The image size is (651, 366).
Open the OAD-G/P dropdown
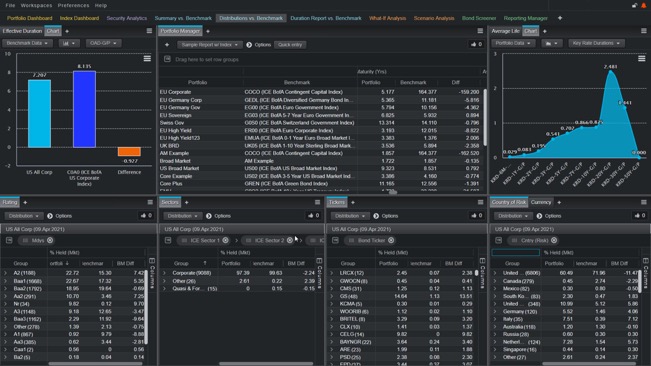103,43
